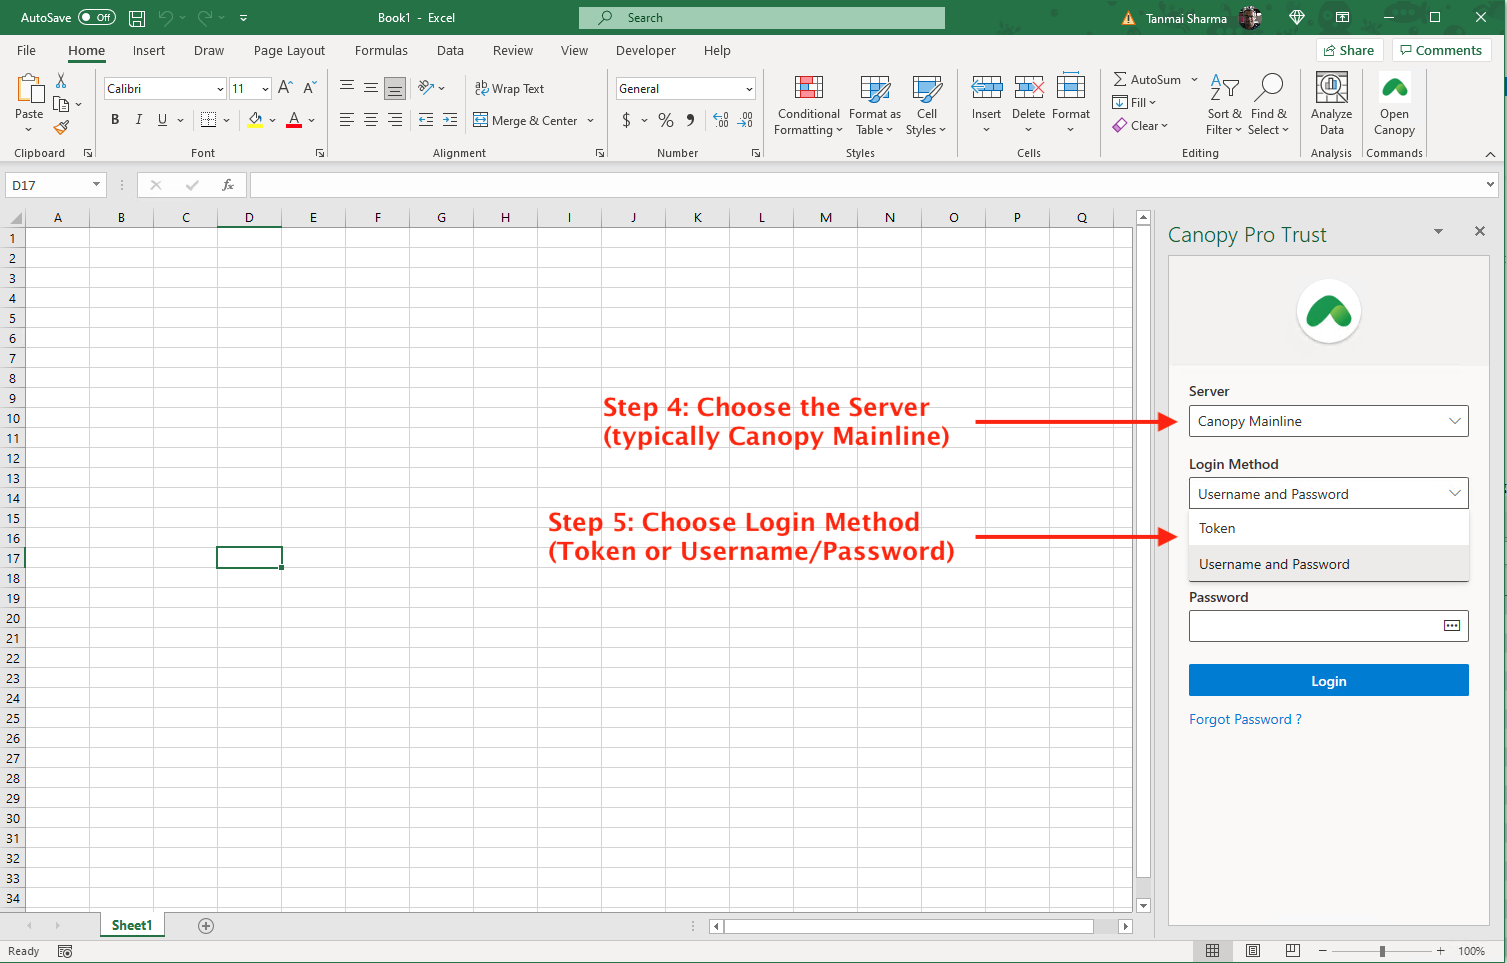The height and width of the screenshot is (963, 1507).
Task: Click the Share button
Action: [1349, 50]
